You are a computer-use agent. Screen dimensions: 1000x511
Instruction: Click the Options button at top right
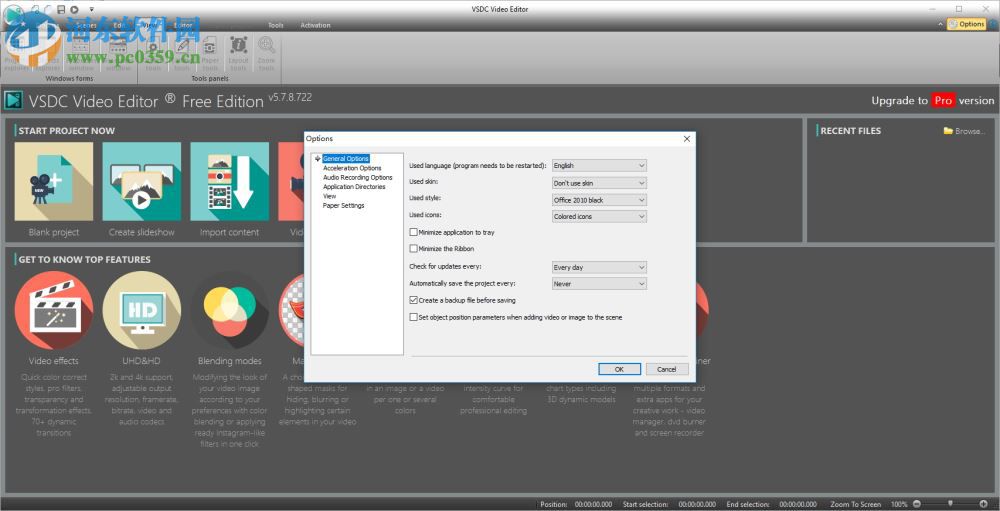967,24
